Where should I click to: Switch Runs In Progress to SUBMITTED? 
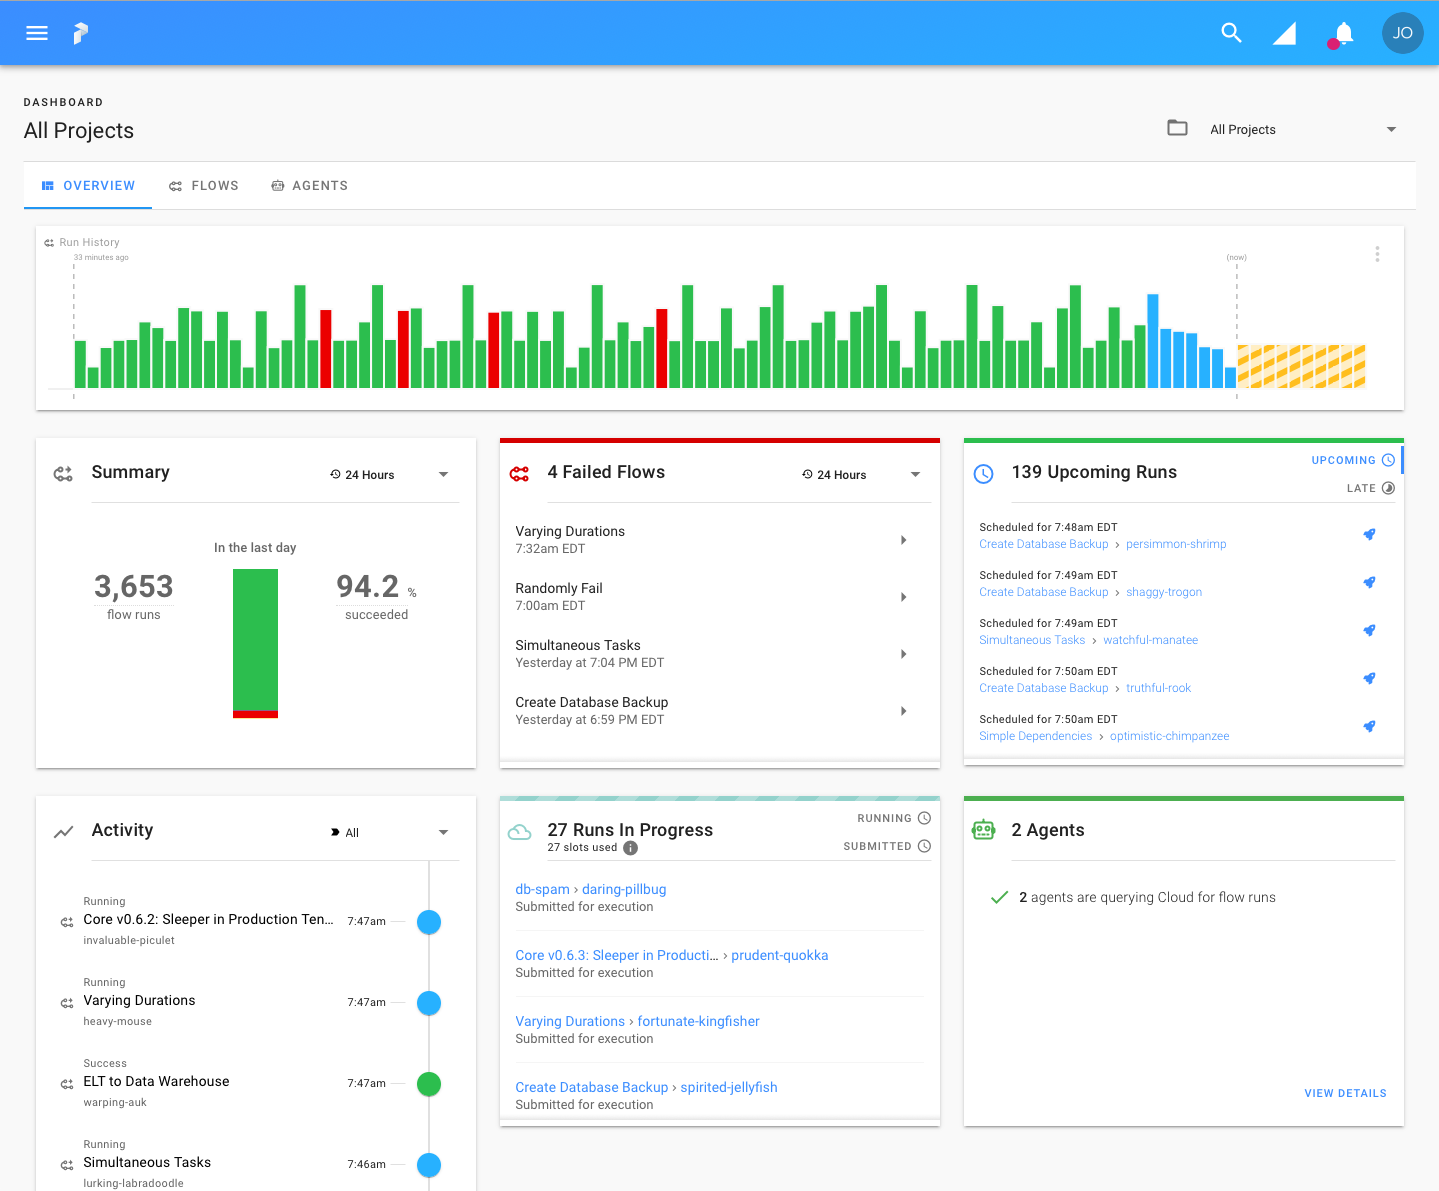click(887, 846)
